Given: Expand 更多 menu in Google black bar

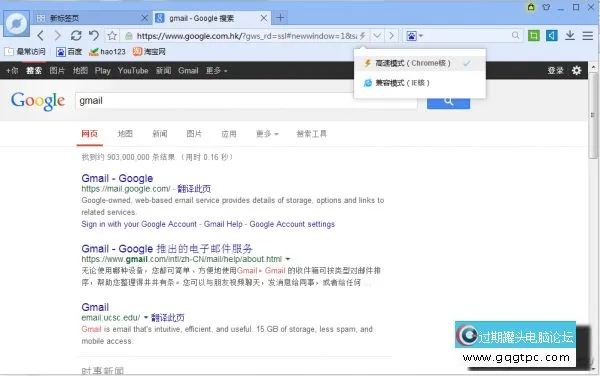Looking at the screenshot, I should coord(216,71).
